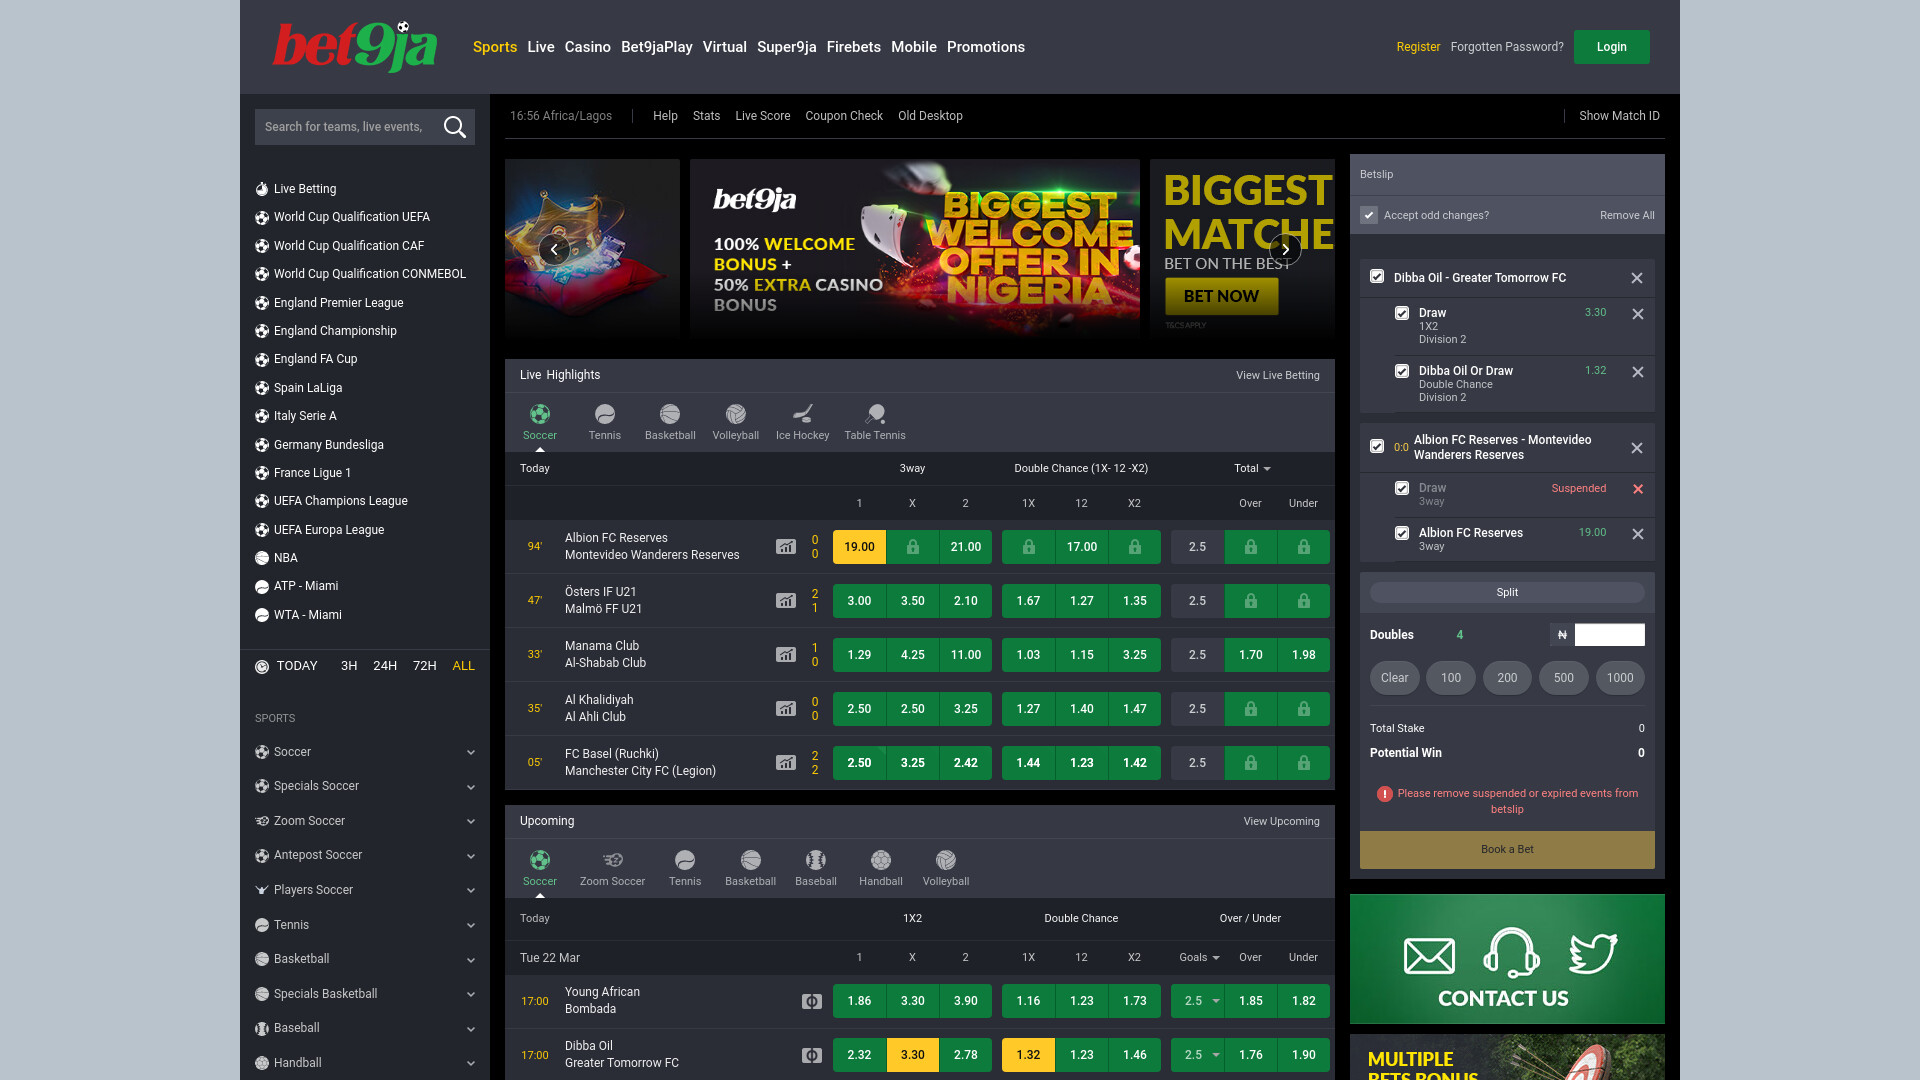The width and height of the screenshot is (1920, 1080).
Task: Select Table Tennis icon in Live Highlights
Action: point(875,414)
